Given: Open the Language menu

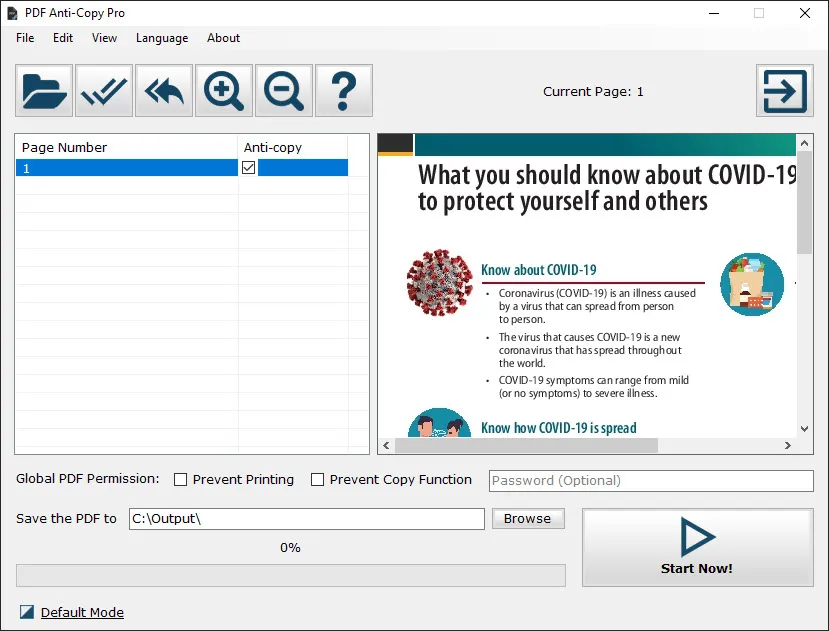Looking at the screenshot, I should [162, 38].
